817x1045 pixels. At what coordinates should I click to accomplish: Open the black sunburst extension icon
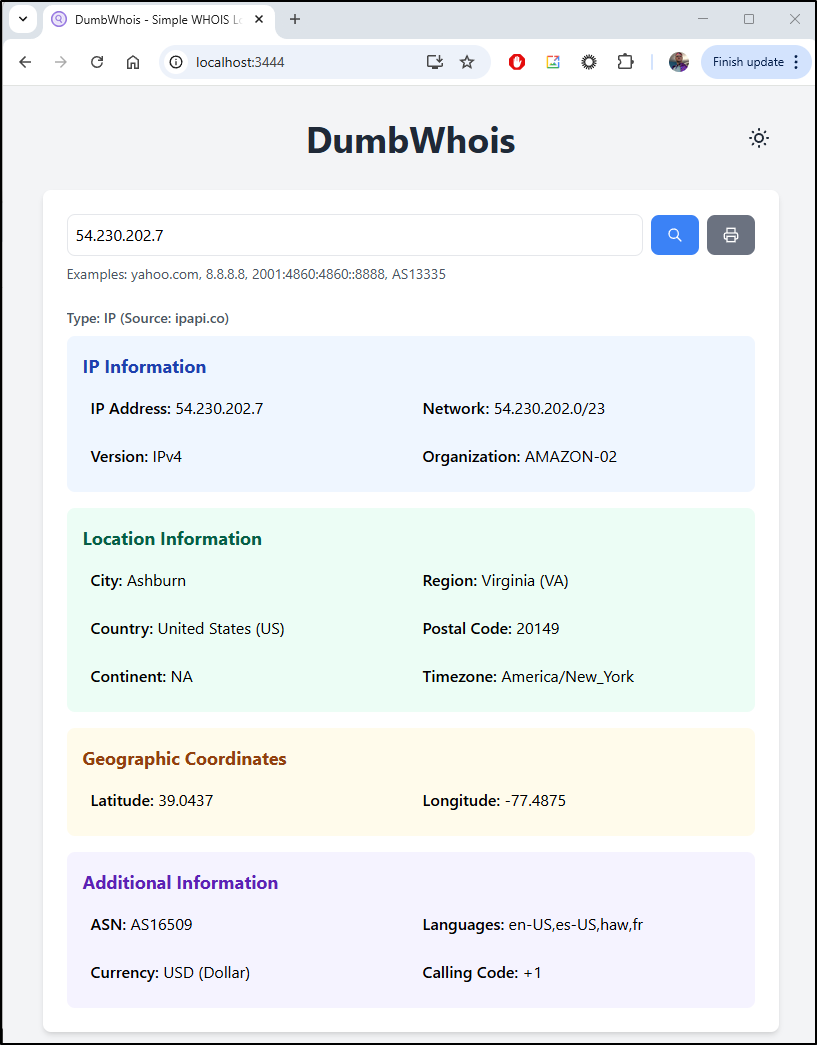tap(588, 62)
